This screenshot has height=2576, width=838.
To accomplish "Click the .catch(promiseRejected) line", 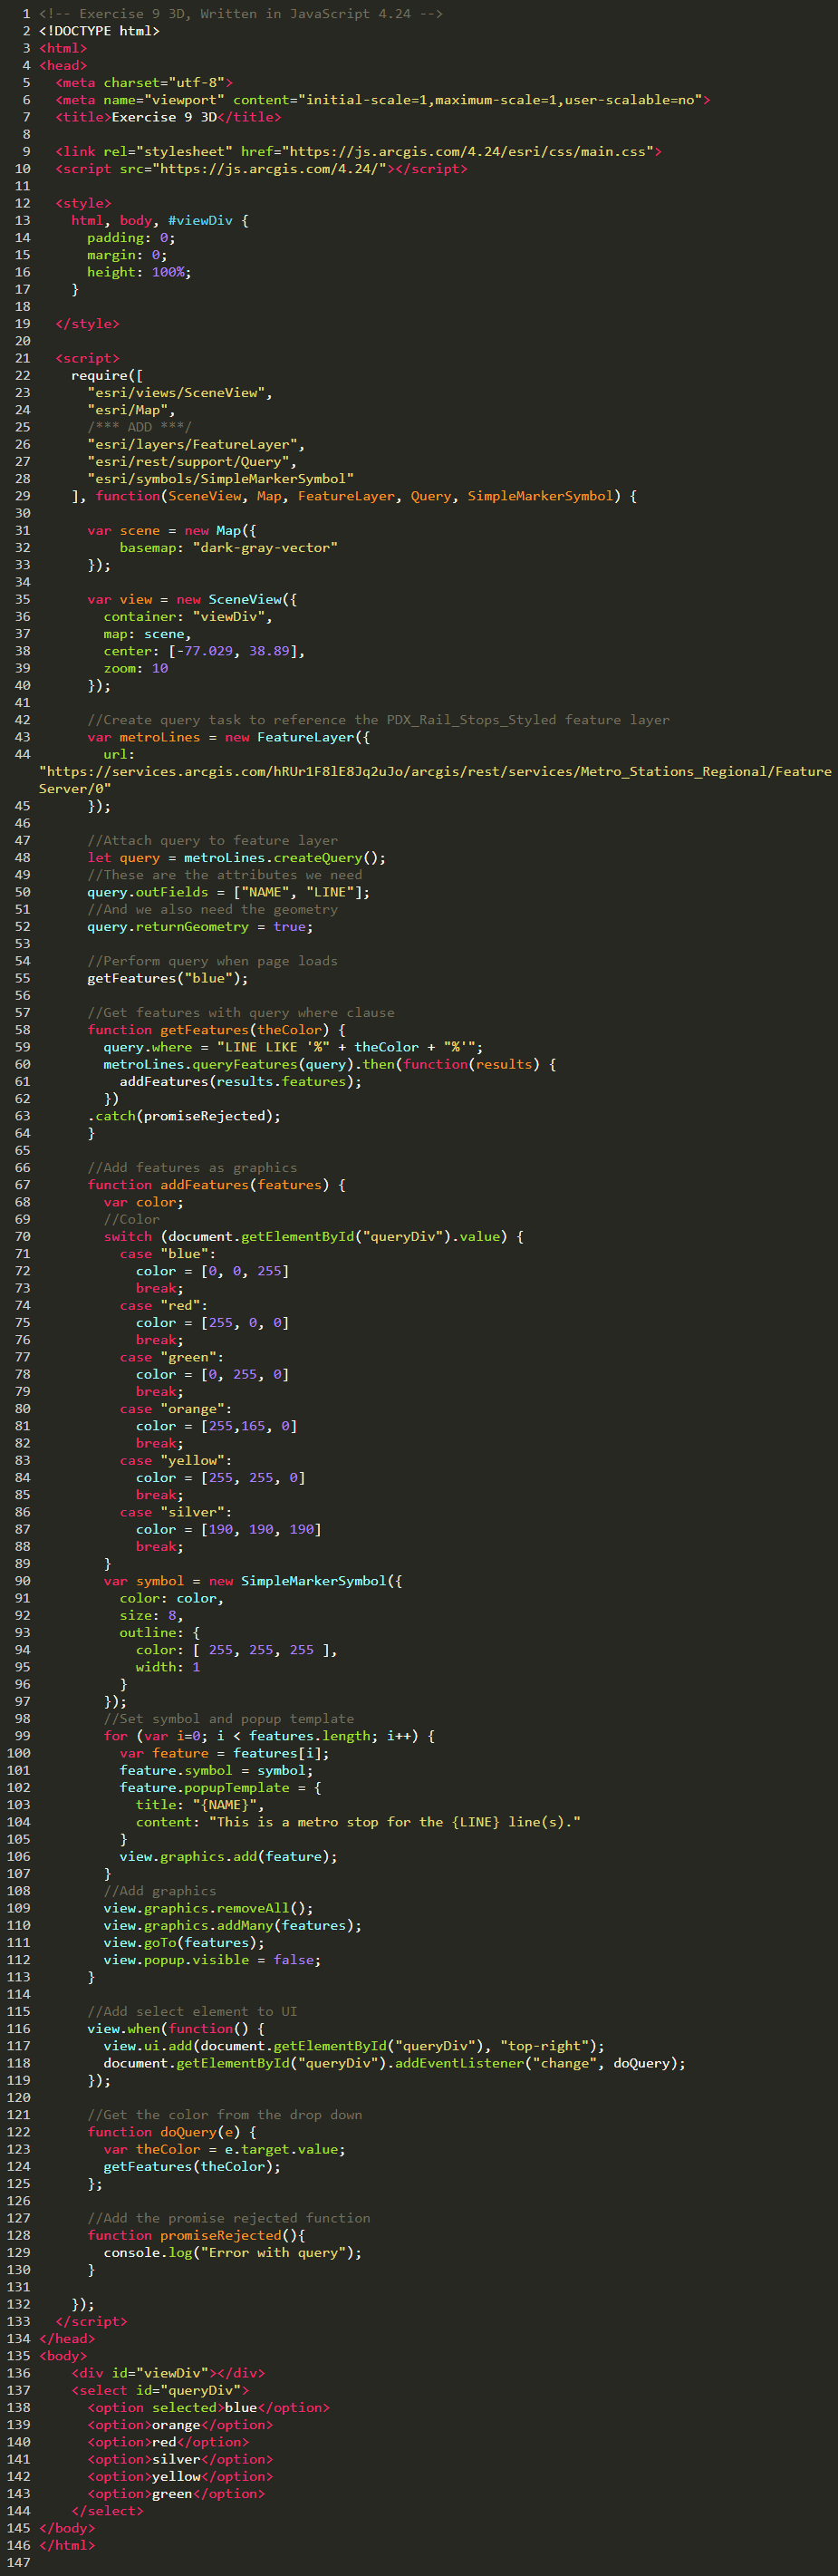I will [x=184, y=1115].
